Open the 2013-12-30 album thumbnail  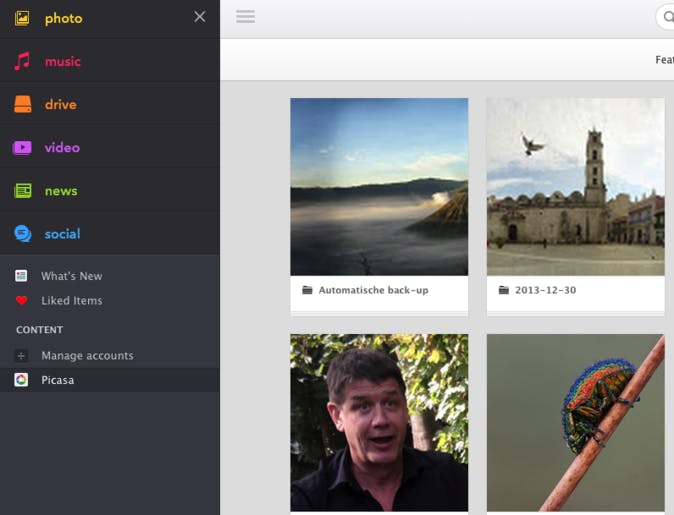click(576, 187)
